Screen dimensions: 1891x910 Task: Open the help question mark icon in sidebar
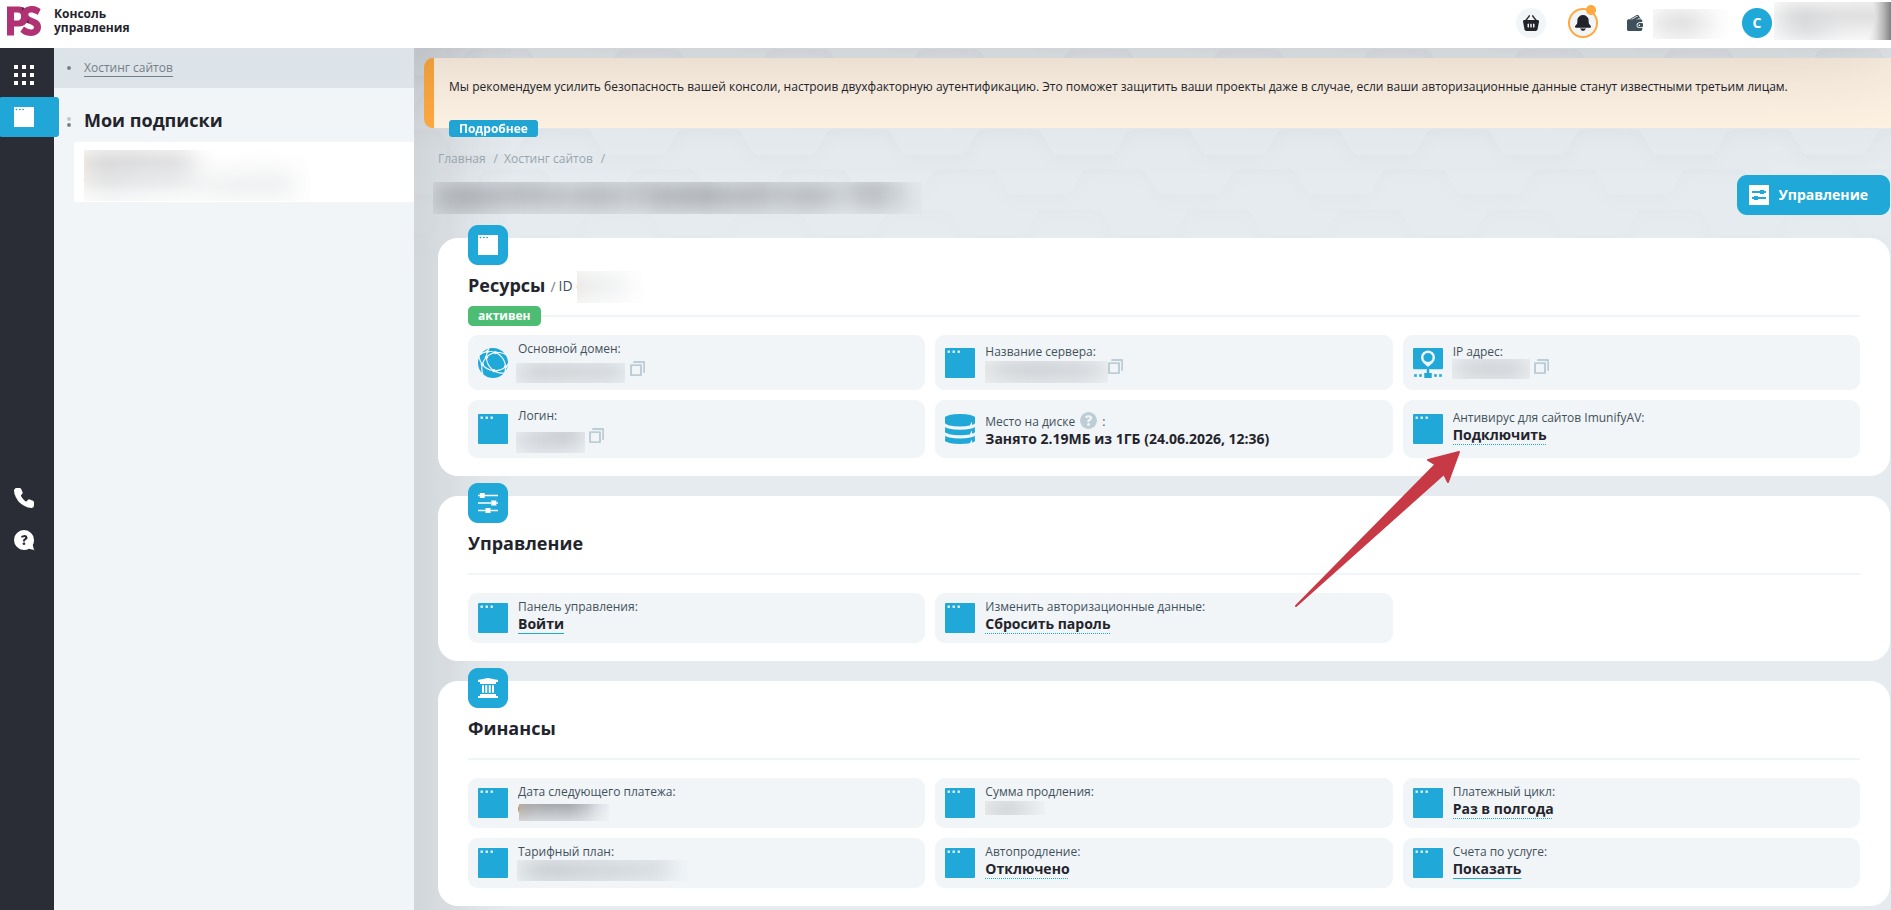(x=24, y=540)
